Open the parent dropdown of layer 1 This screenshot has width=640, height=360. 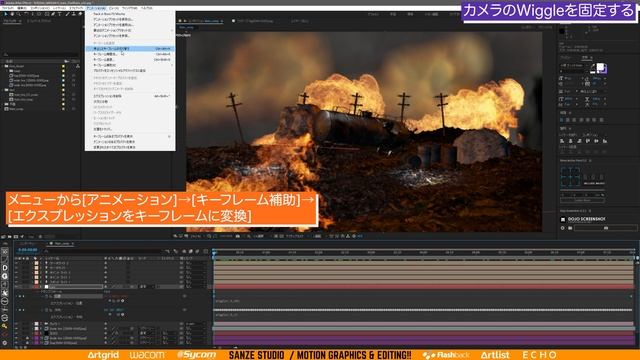click(x=197, y=263)
